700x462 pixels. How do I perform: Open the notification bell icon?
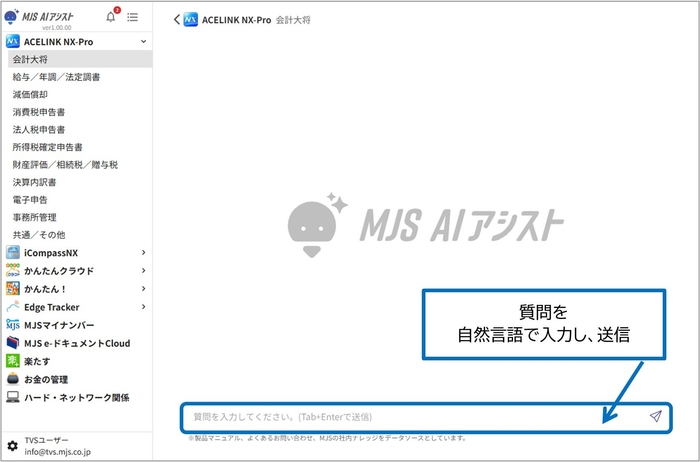(111, 17)
